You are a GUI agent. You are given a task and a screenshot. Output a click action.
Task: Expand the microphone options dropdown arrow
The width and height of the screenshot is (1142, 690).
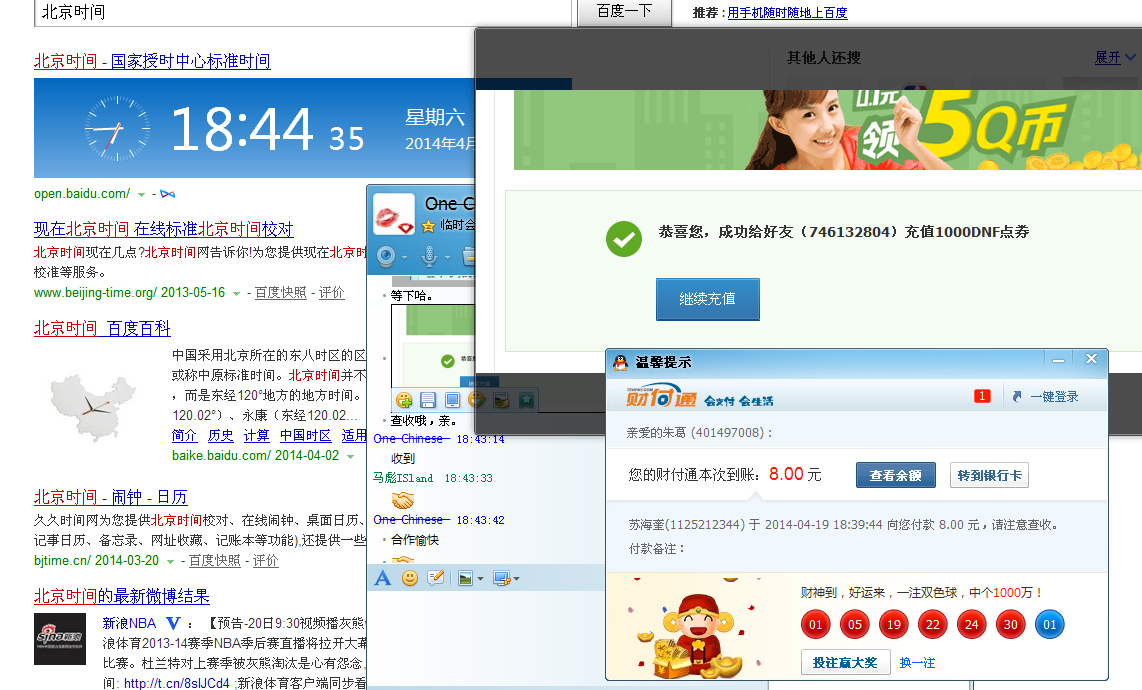(447, 257)
